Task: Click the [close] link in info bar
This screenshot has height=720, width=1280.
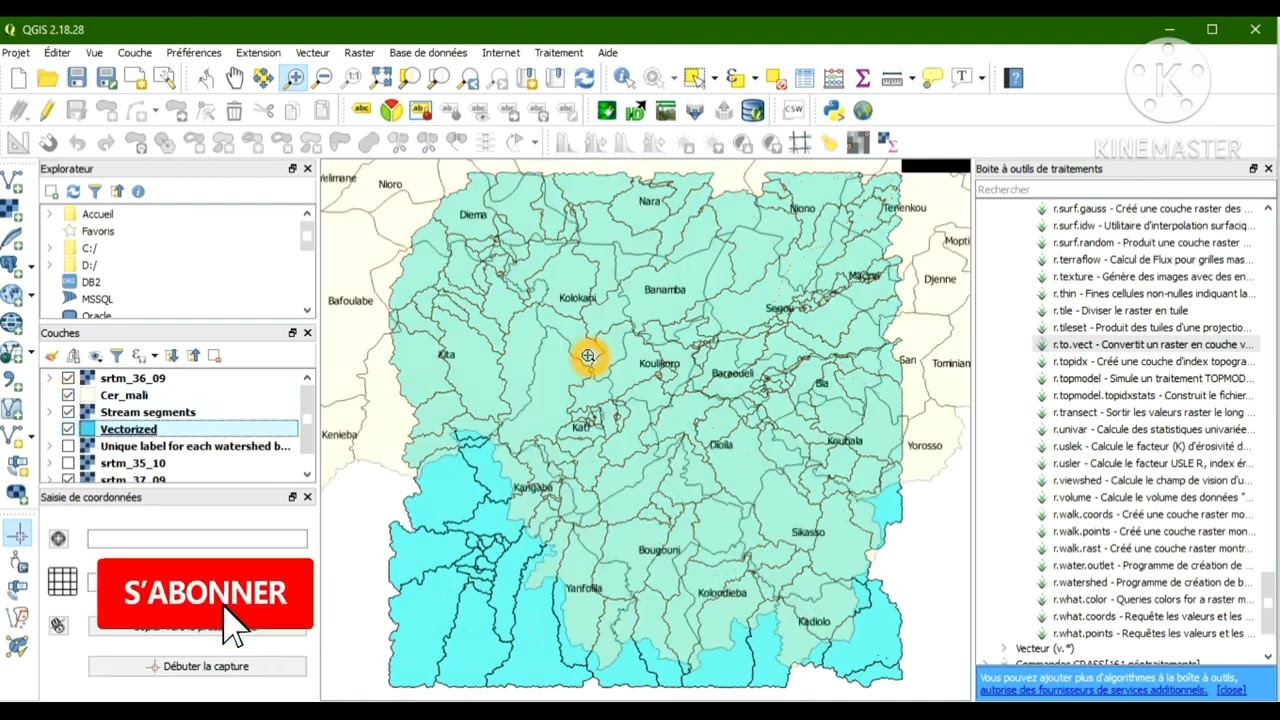Action: point(1231,690)
